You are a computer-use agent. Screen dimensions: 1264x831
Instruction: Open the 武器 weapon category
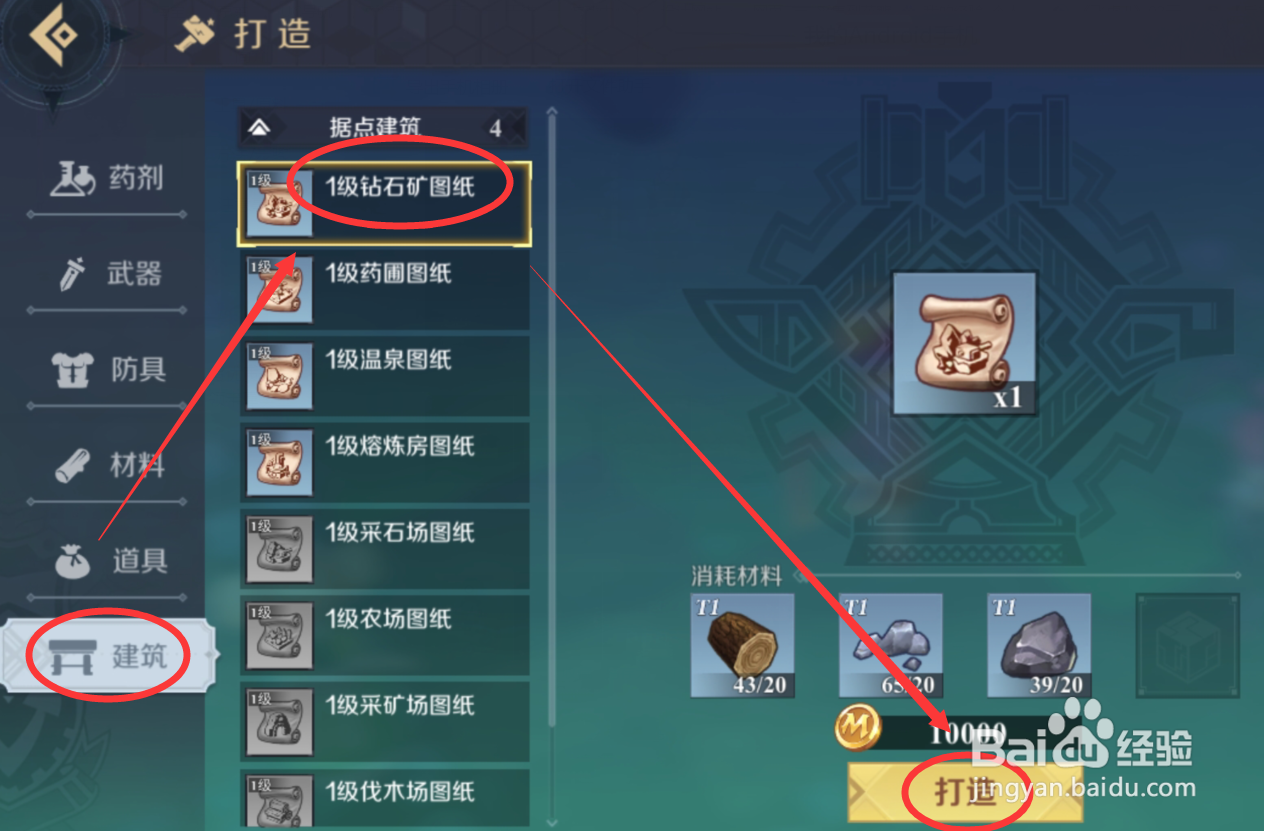coord(107,274)
